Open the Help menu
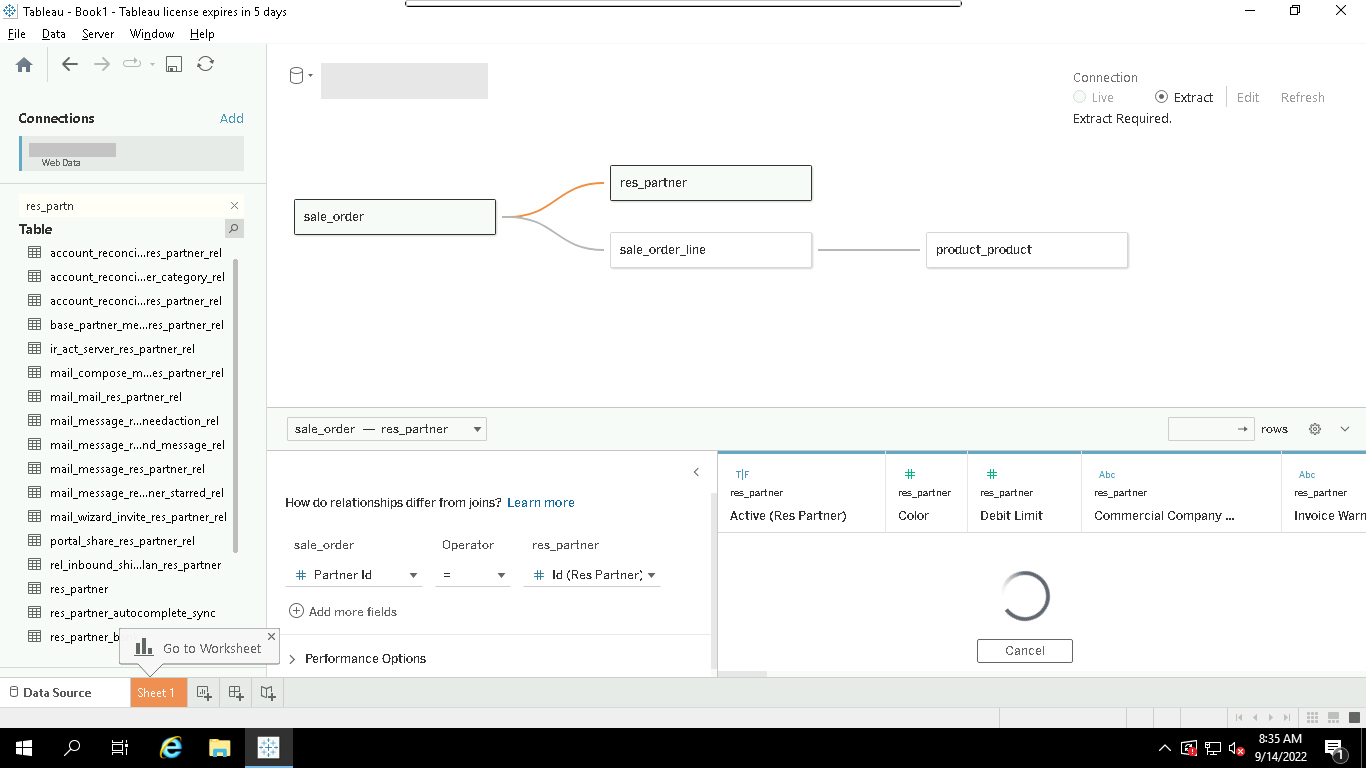This screenshot has height=768, width=1366. click(x=202, y=34)
